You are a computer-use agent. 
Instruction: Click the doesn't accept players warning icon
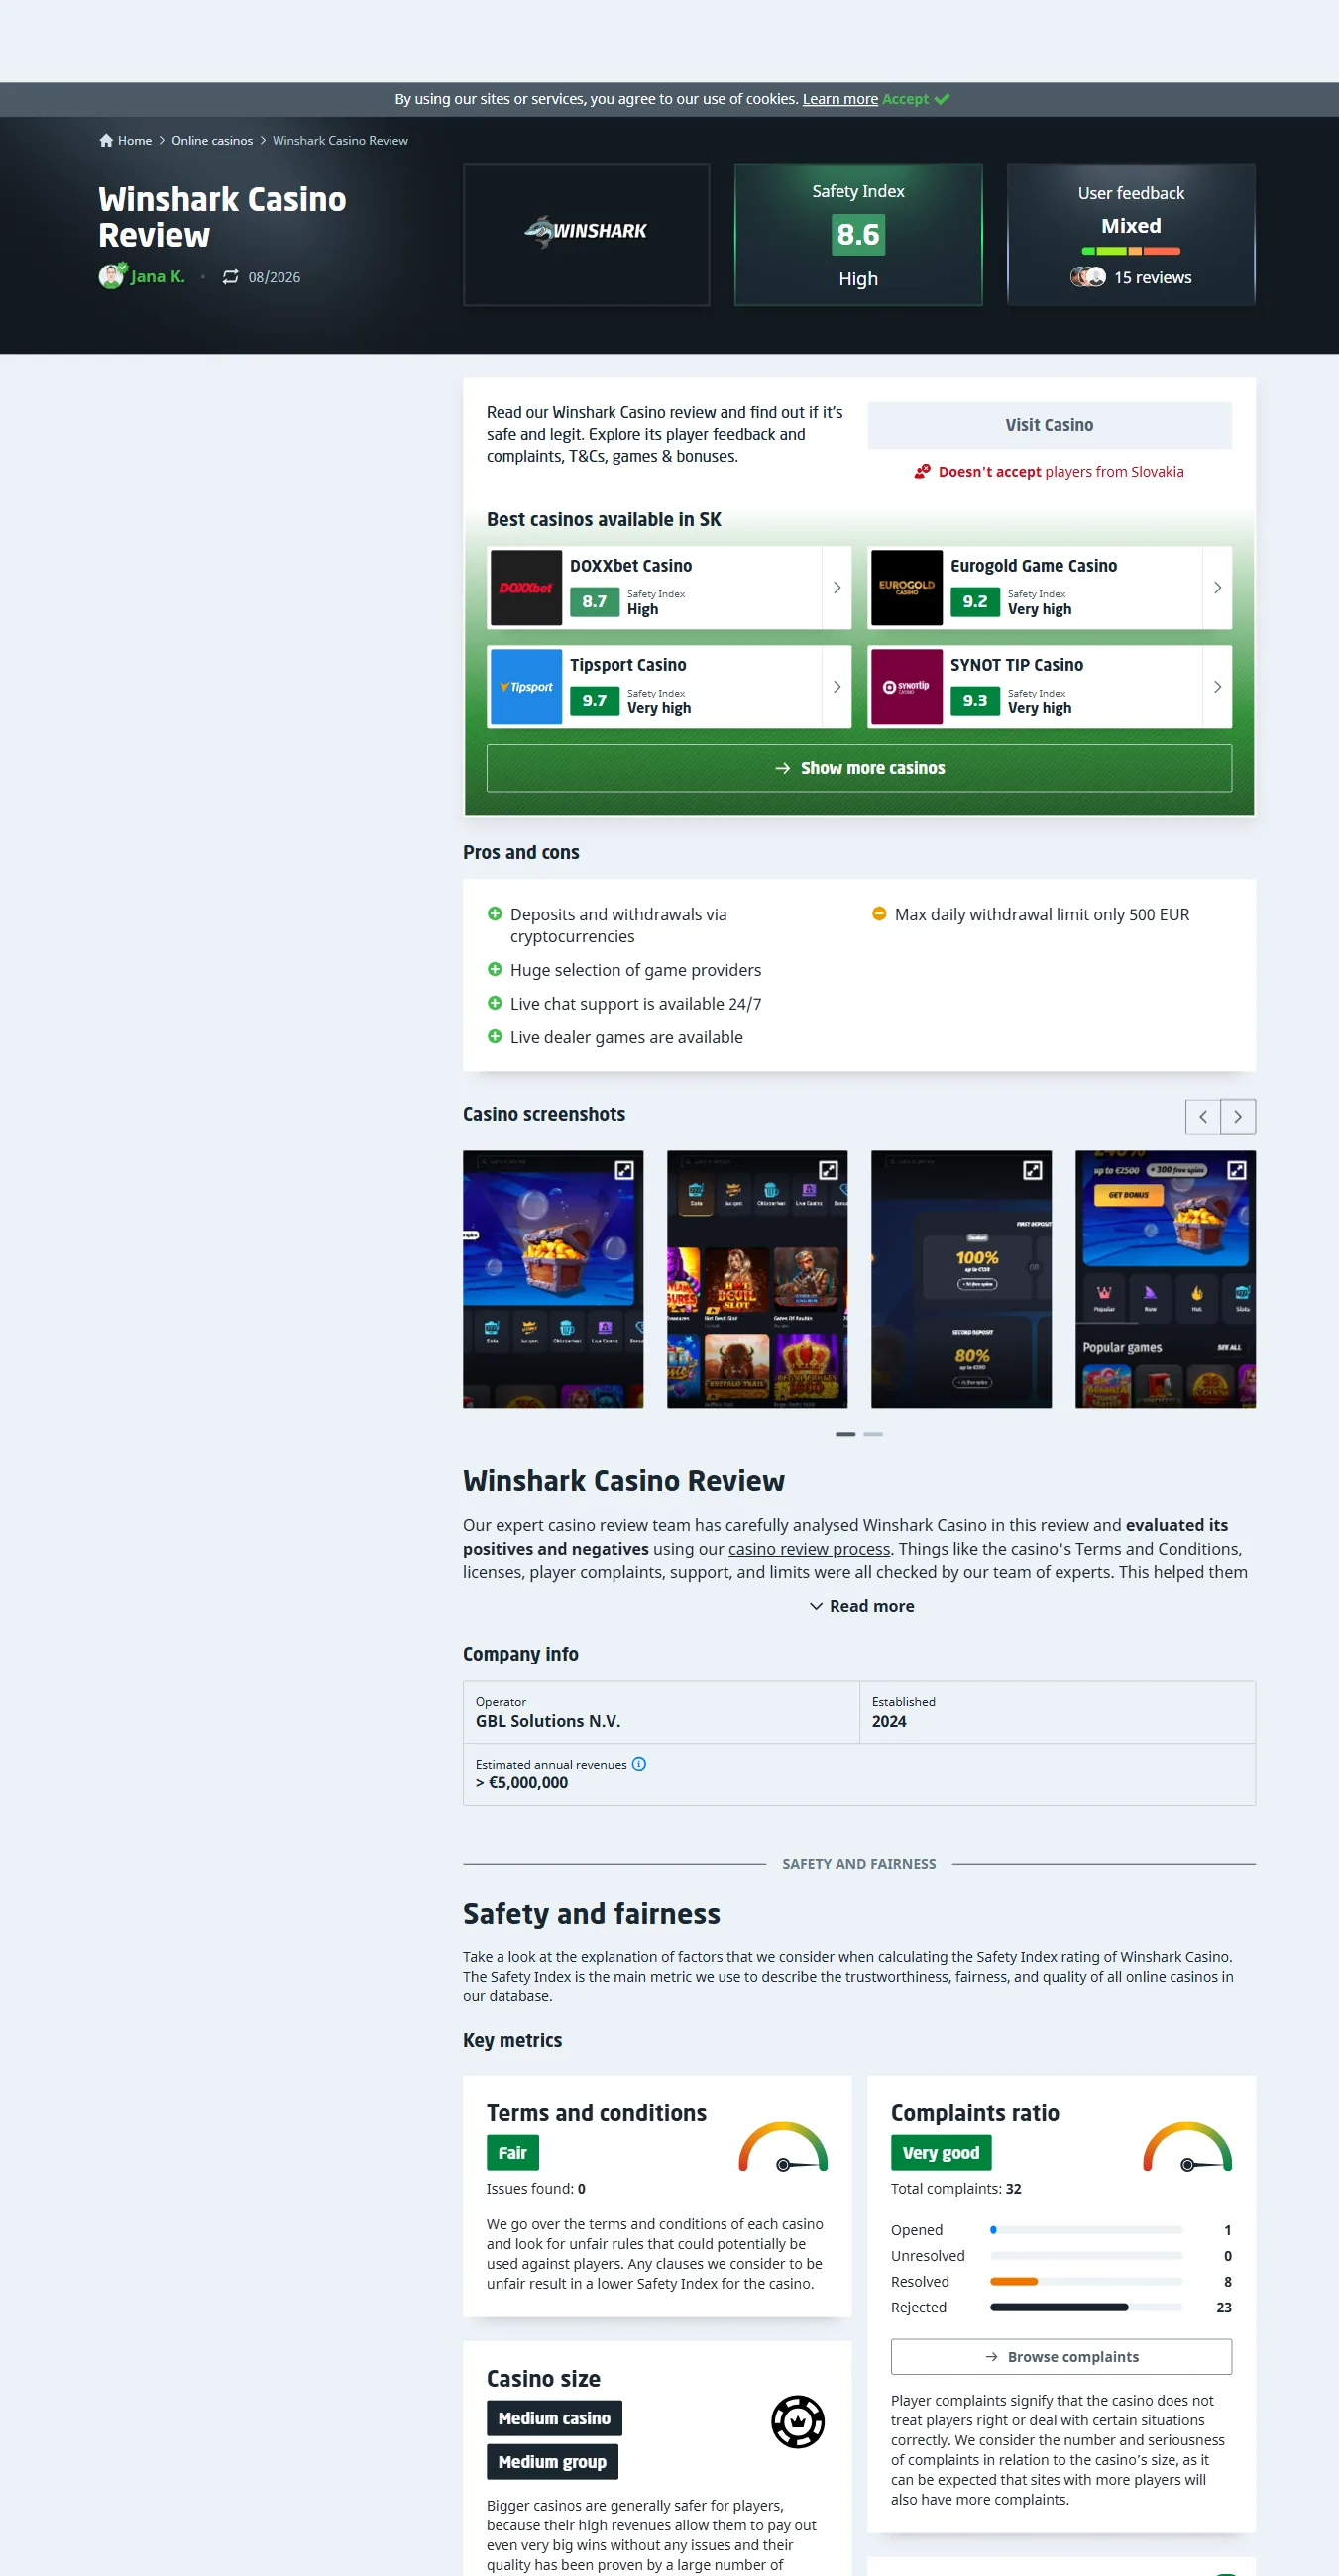click(922, 471)
